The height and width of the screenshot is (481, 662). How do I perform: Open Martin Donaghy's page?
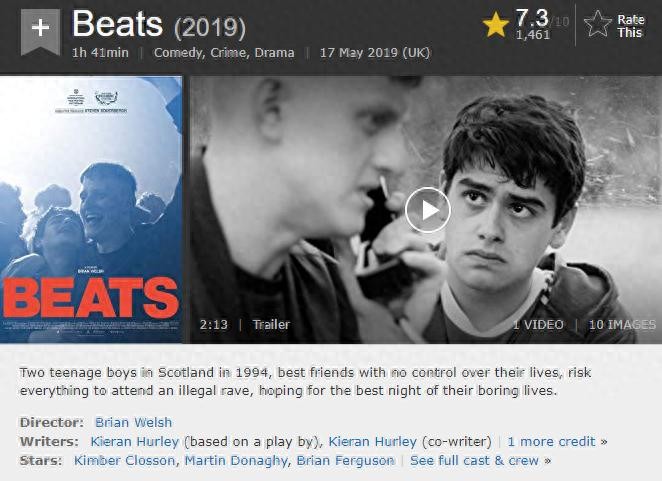click(237, 460)
